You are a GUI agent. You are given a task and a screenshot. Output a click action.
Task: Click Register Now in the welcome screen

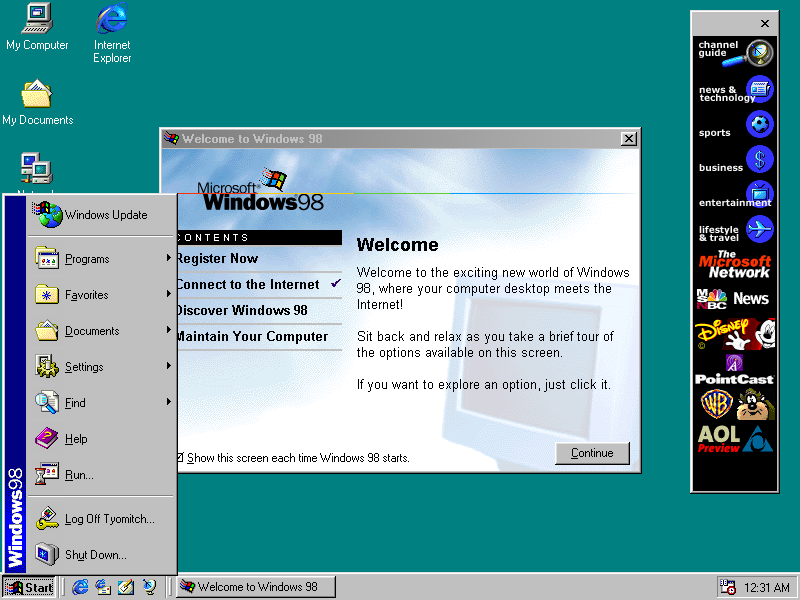[217, 258]
